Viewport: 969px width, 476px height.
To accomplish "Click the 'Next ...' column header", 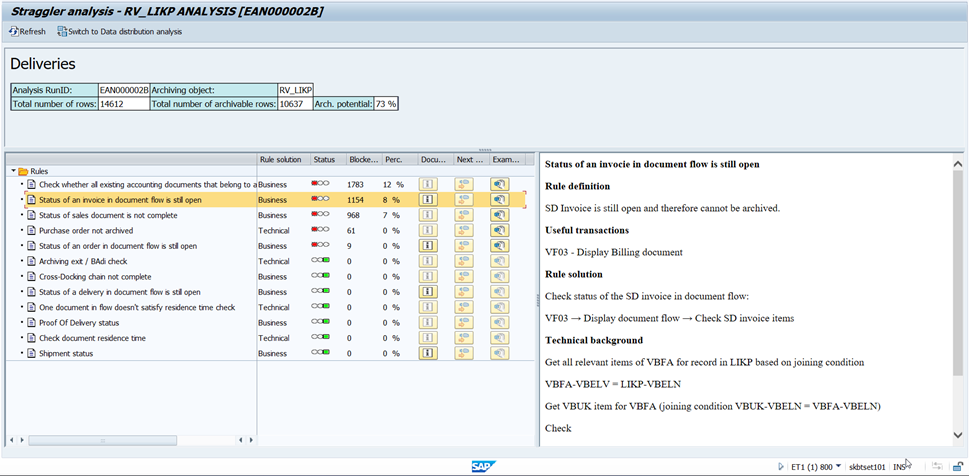I will click(472, 159).
